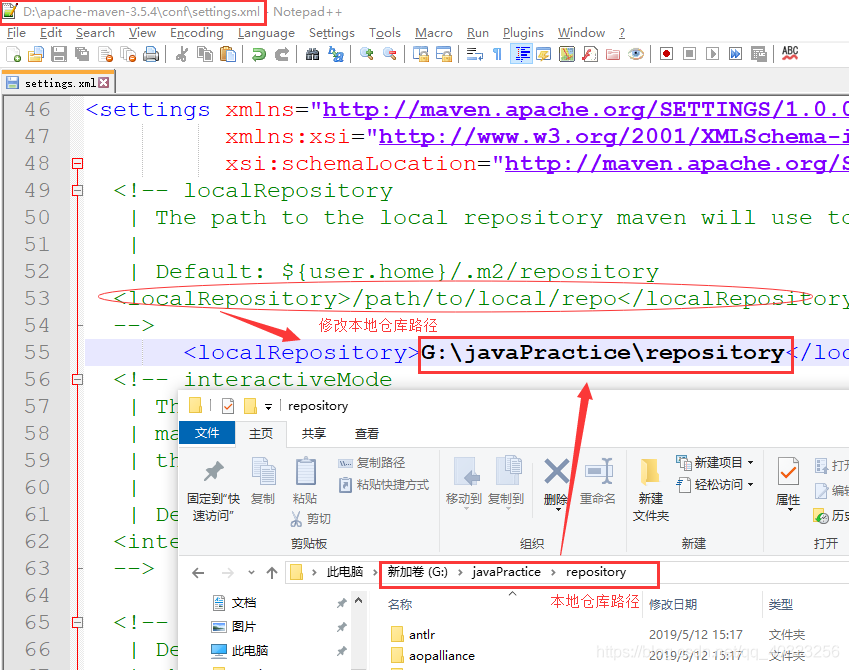Copy selection using the toolbar copy icon
Image resolution: width=849 pixels, height=670 pixels.
(205, 54)
